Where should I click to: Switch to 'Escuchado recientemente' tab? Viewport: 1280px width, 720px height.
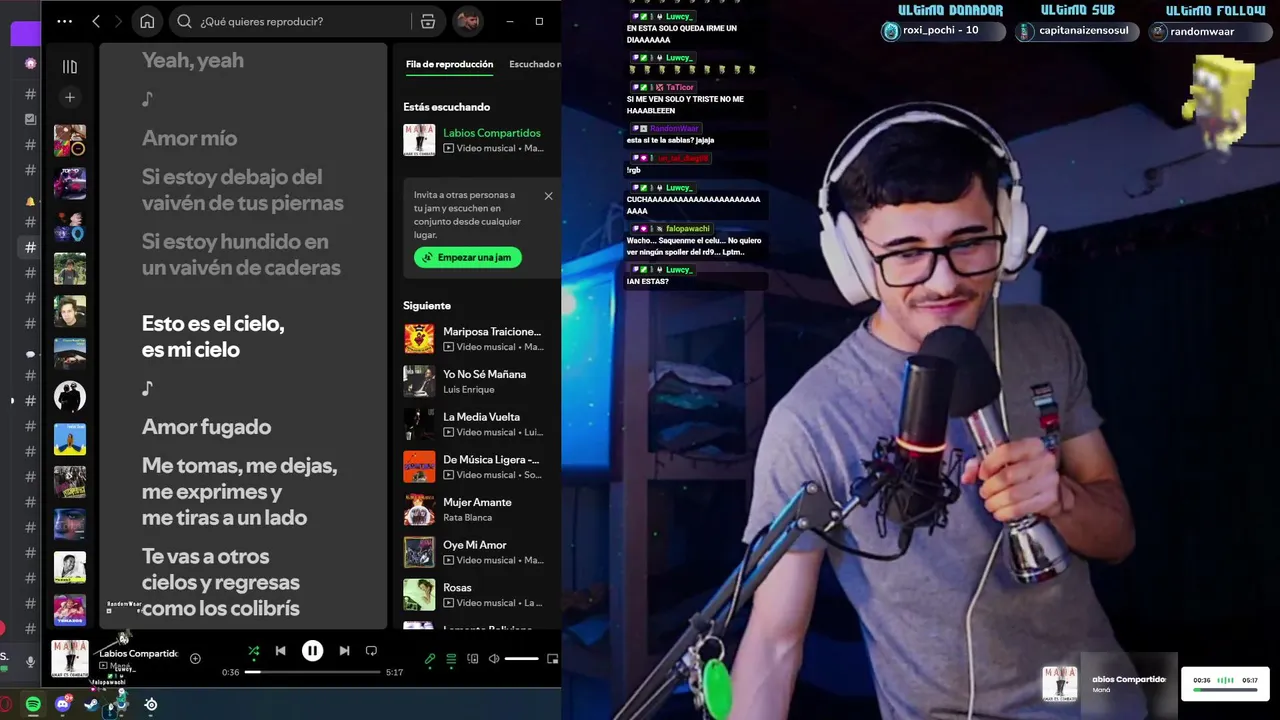point(535,64)
